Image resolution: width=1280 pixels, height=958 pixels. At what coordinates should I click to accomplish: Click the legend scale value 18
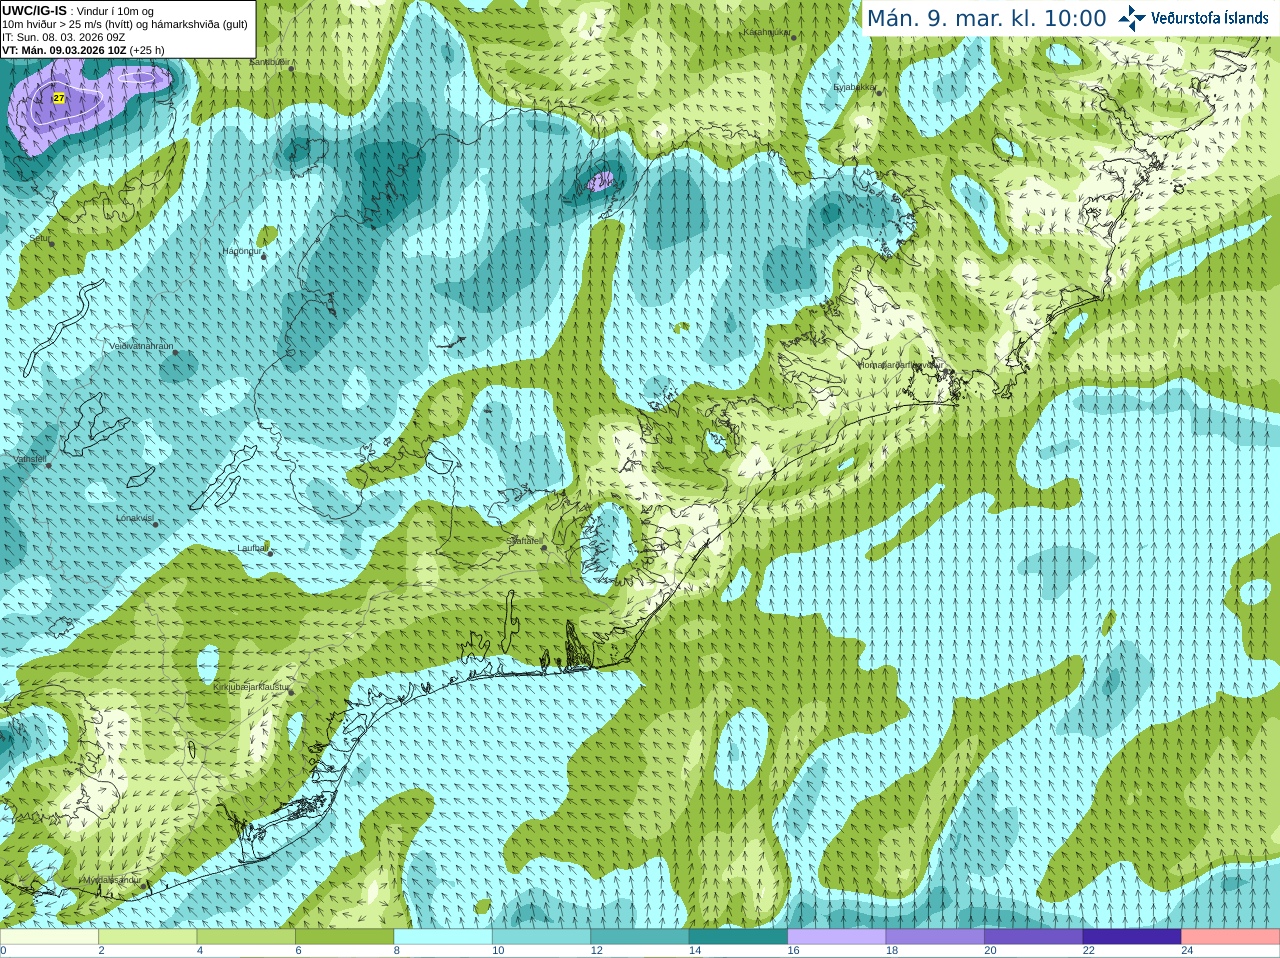click(x=892, y=951)
